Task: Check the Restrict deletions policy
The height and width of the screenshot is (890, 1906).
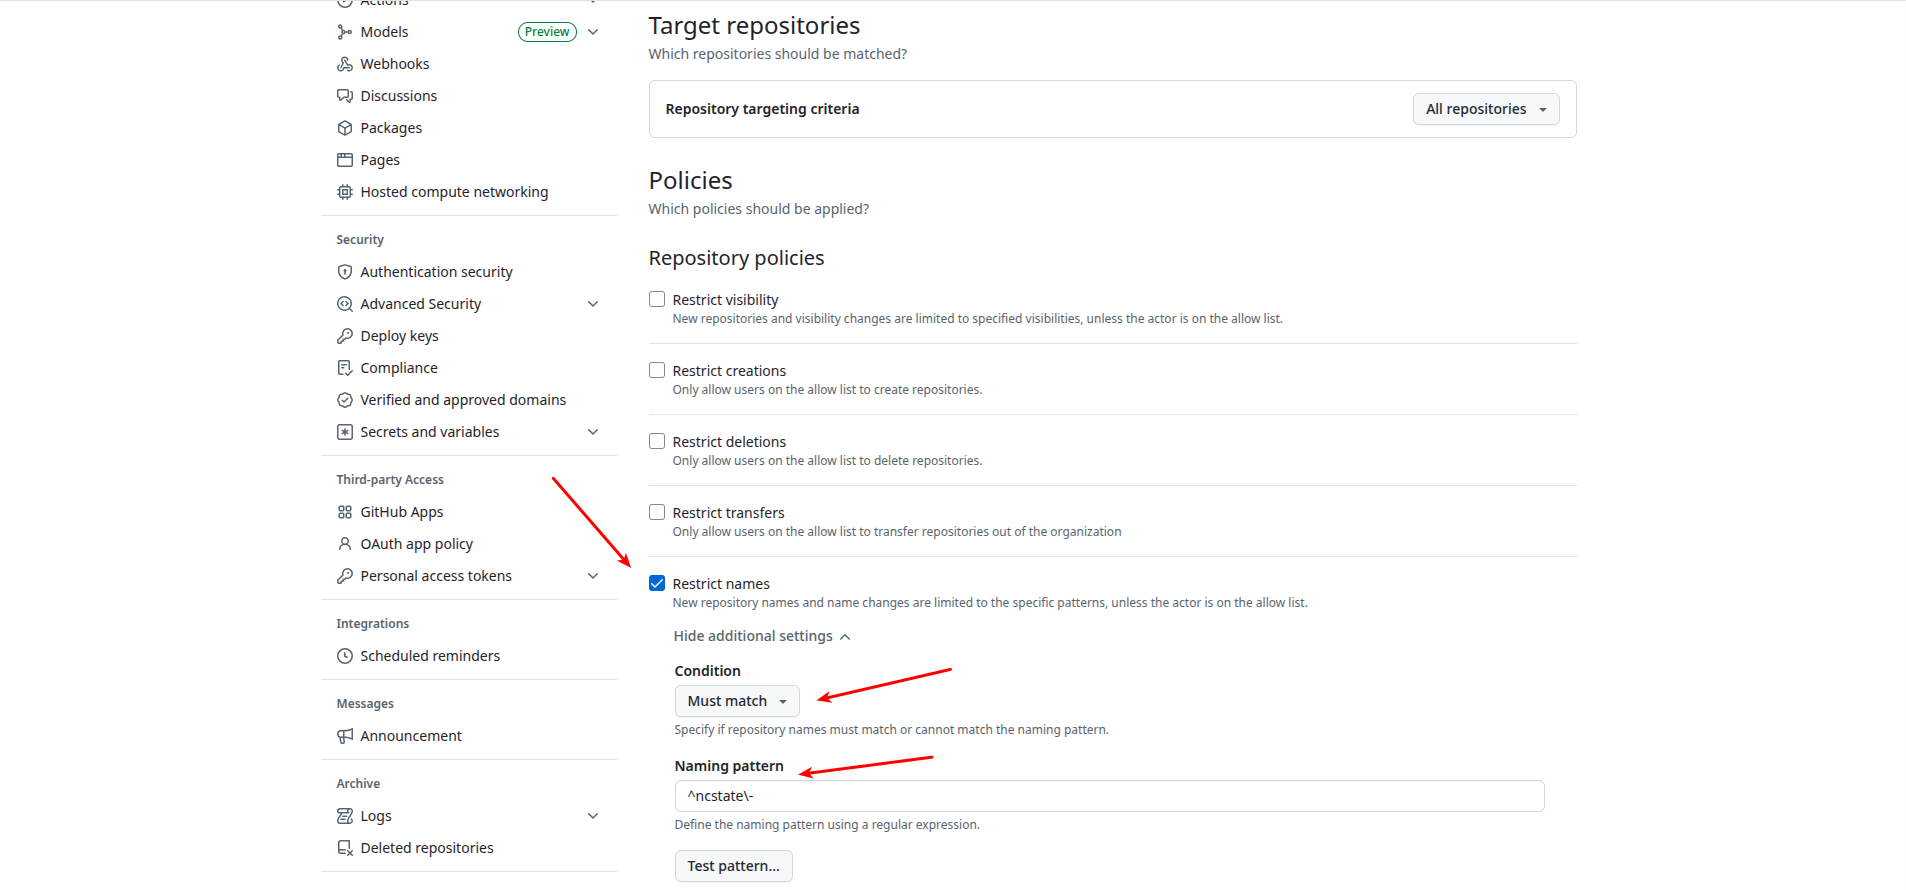Action: point(657,441)
